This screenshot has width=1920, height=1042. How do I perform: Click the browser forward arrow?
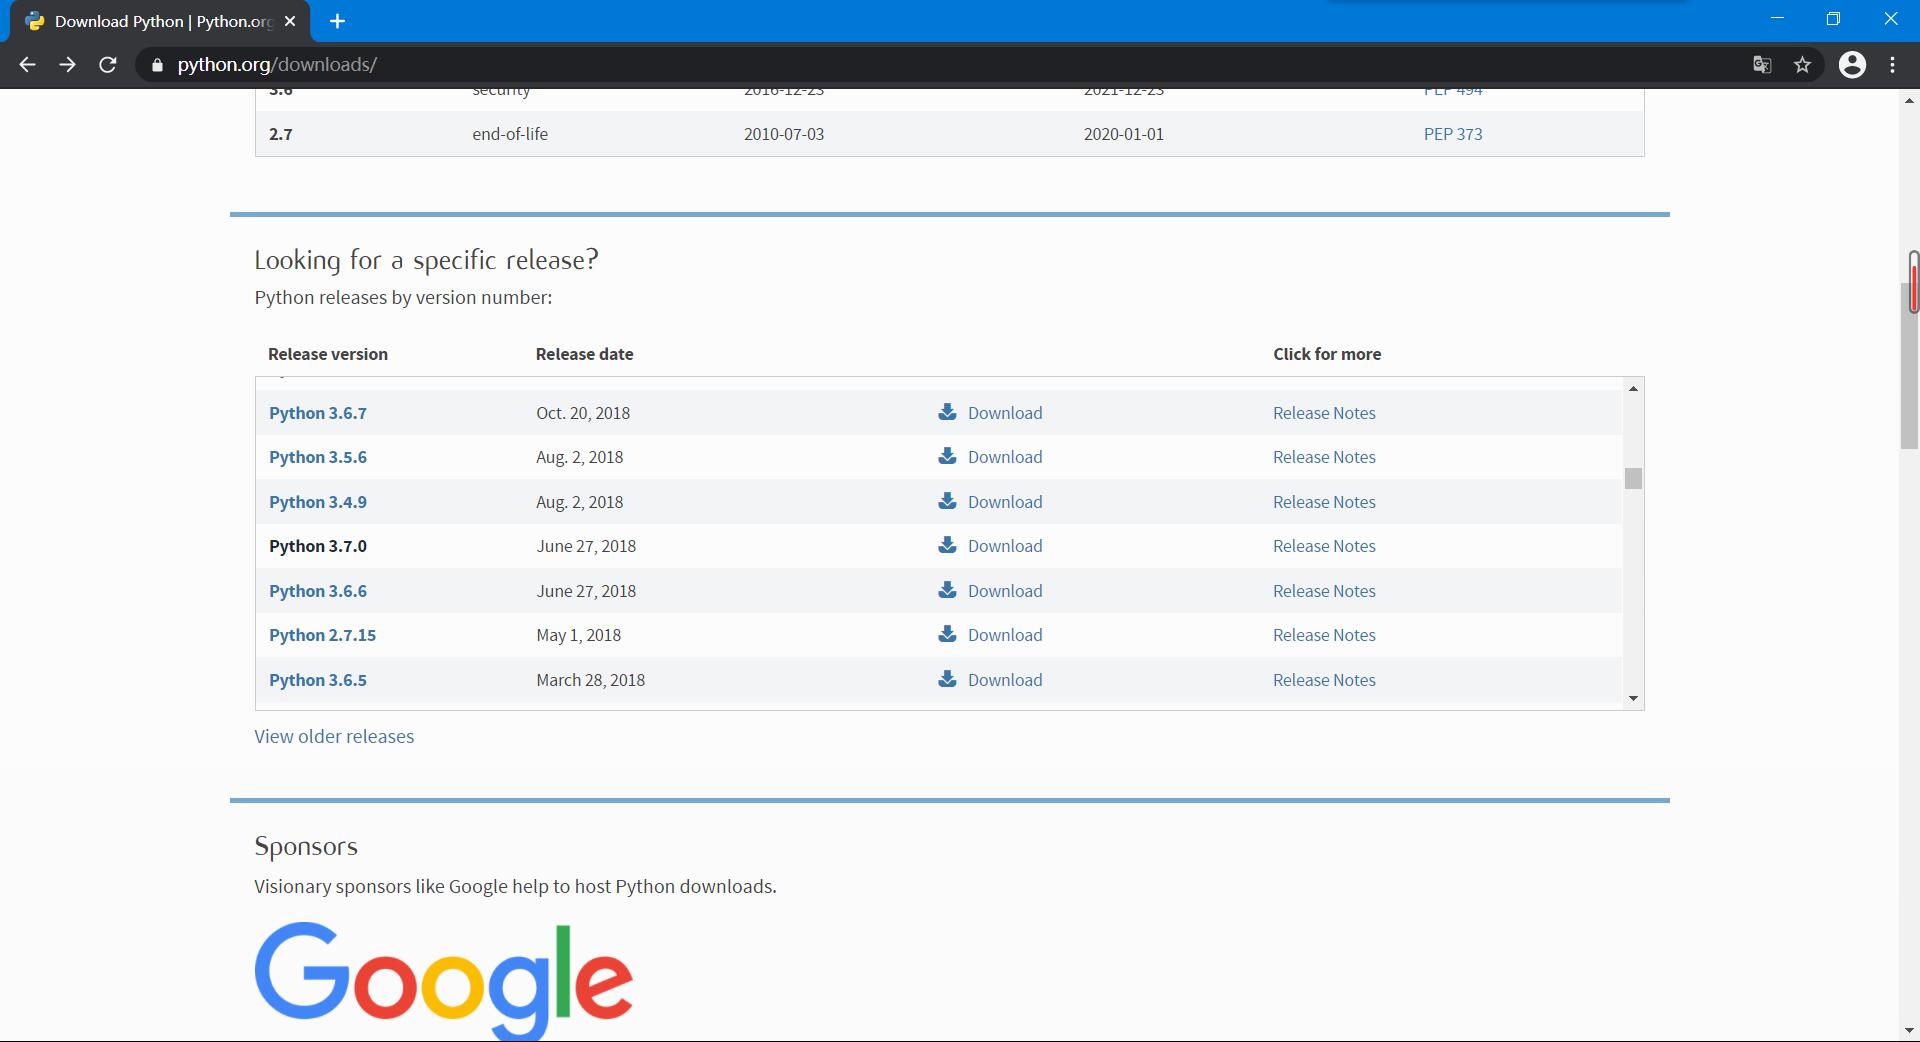point(67,65)
